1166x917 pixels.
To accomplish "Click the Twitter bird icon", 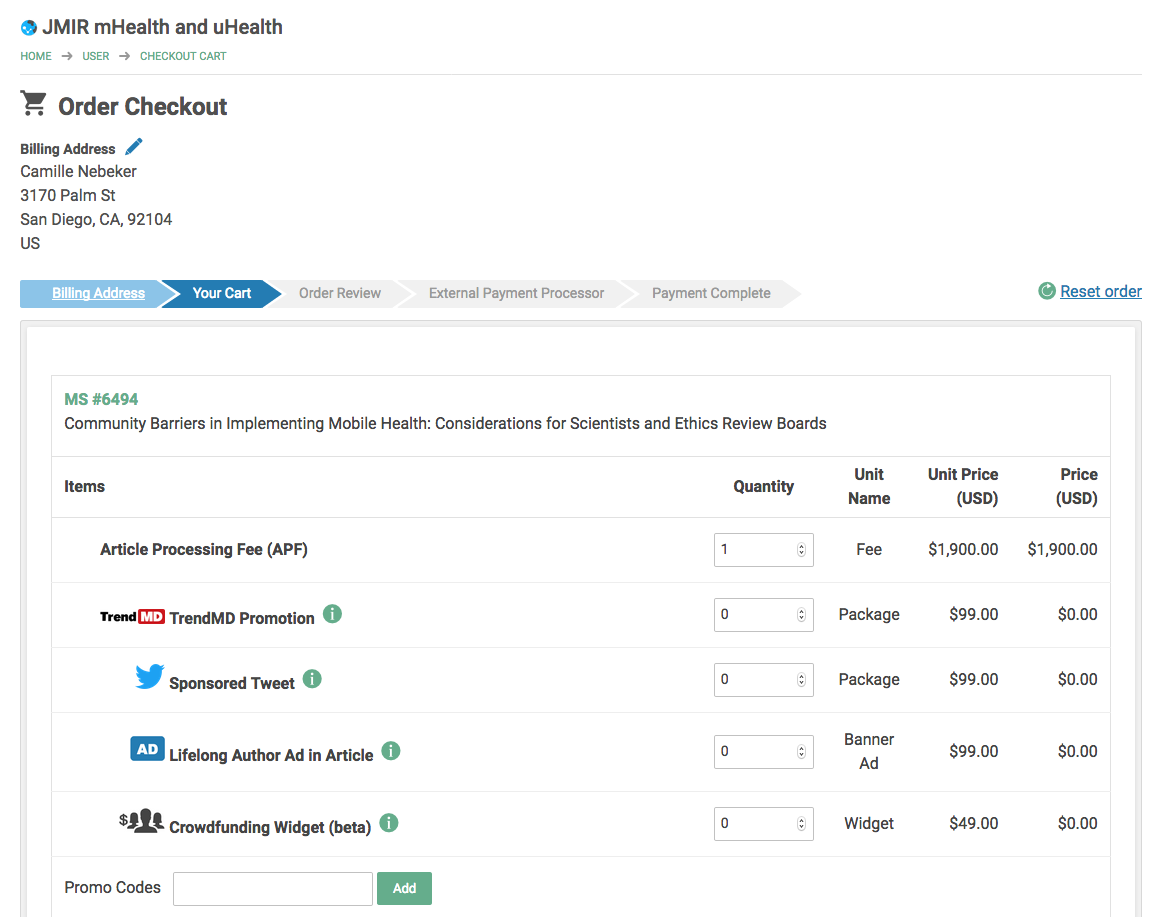I will (x=149, y=678).
